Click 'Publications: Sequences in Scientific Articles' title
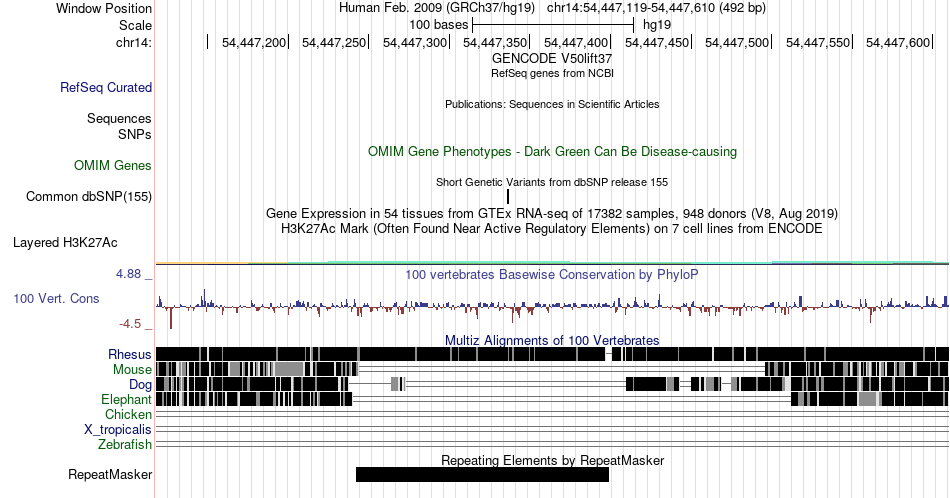950x498 pixels. pyautogui.click(x=552, y=104)
